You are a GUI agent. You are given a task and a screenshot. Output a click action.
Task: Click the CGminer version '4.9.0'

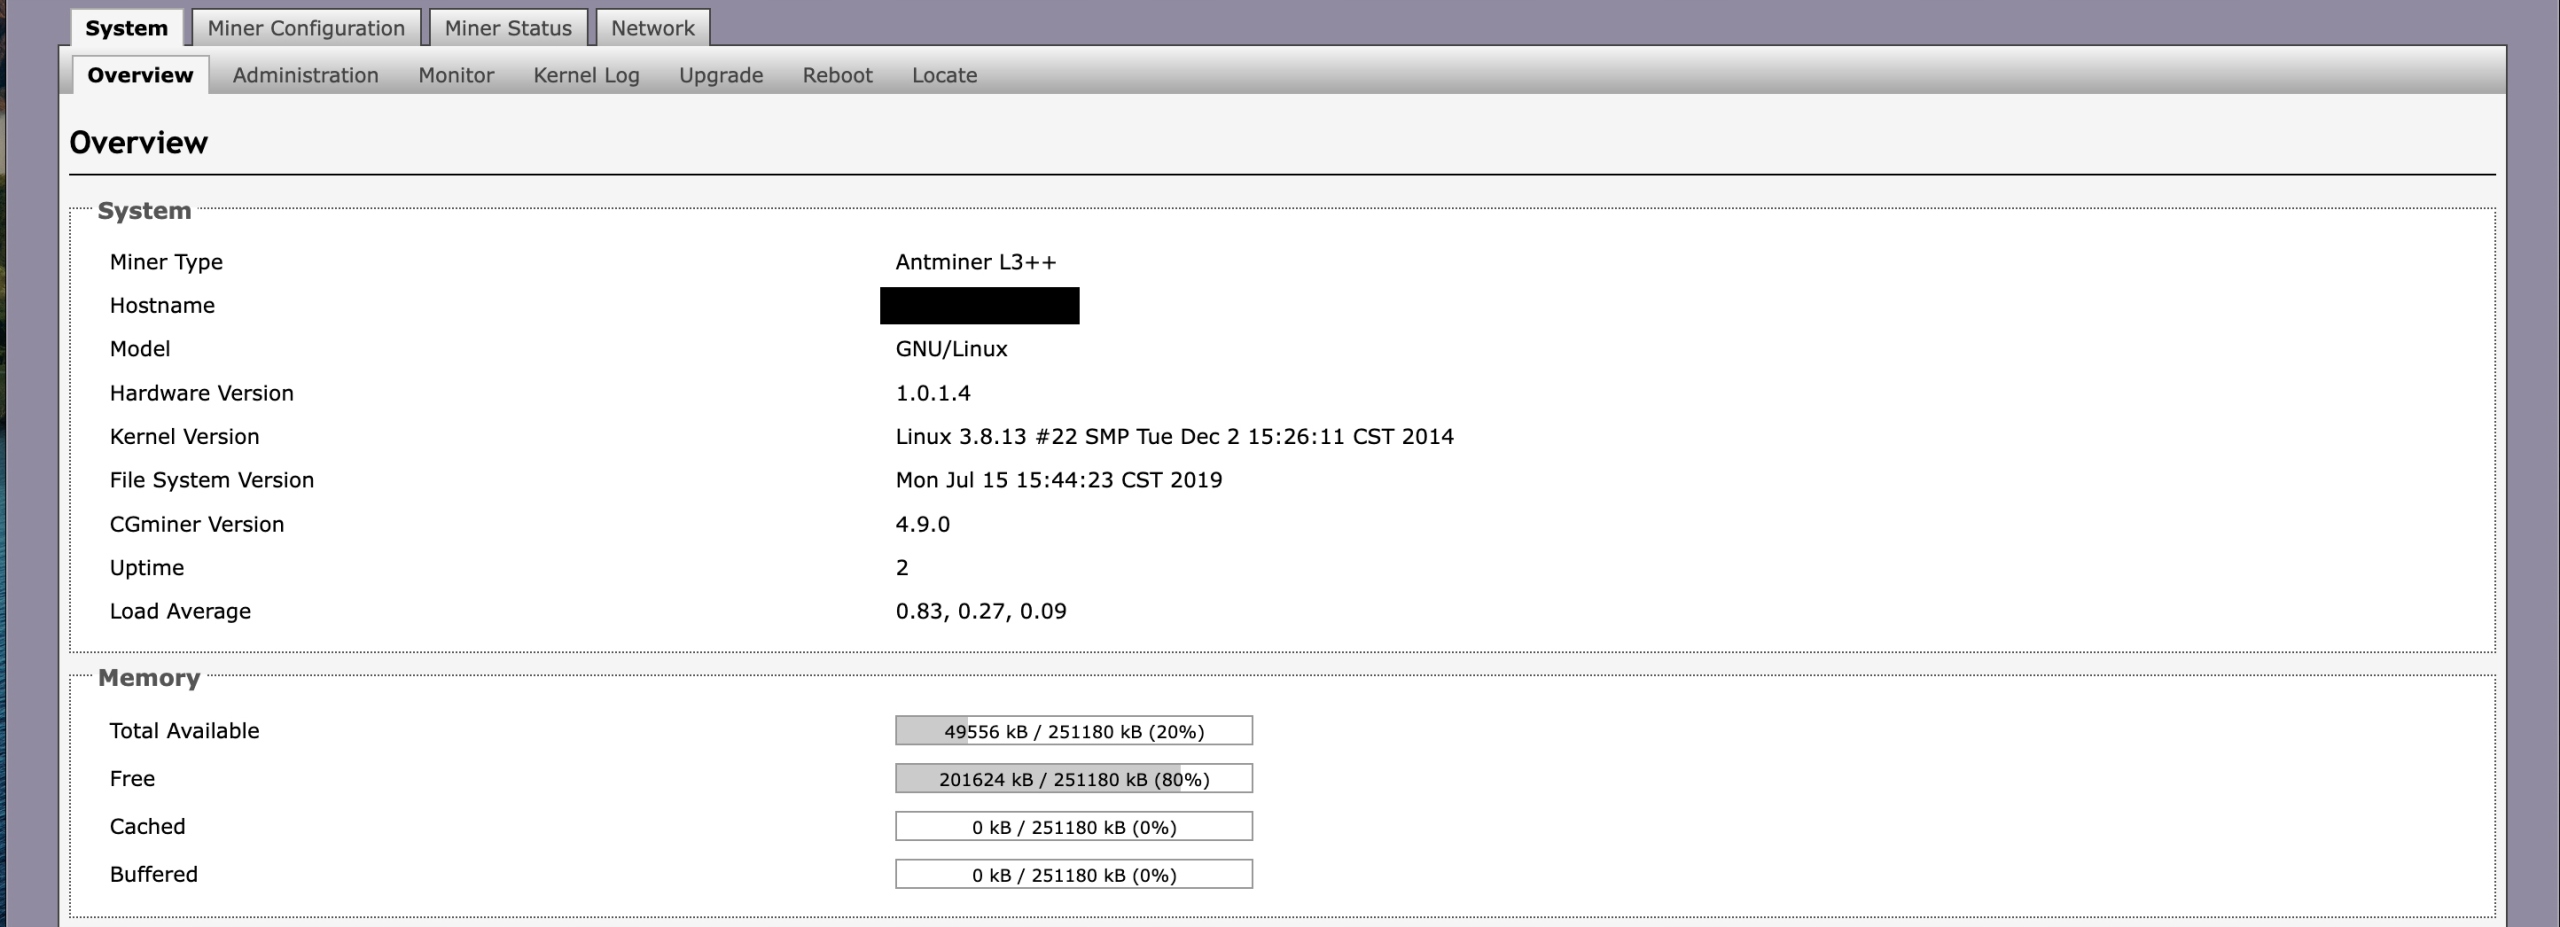tap(923, 524)
